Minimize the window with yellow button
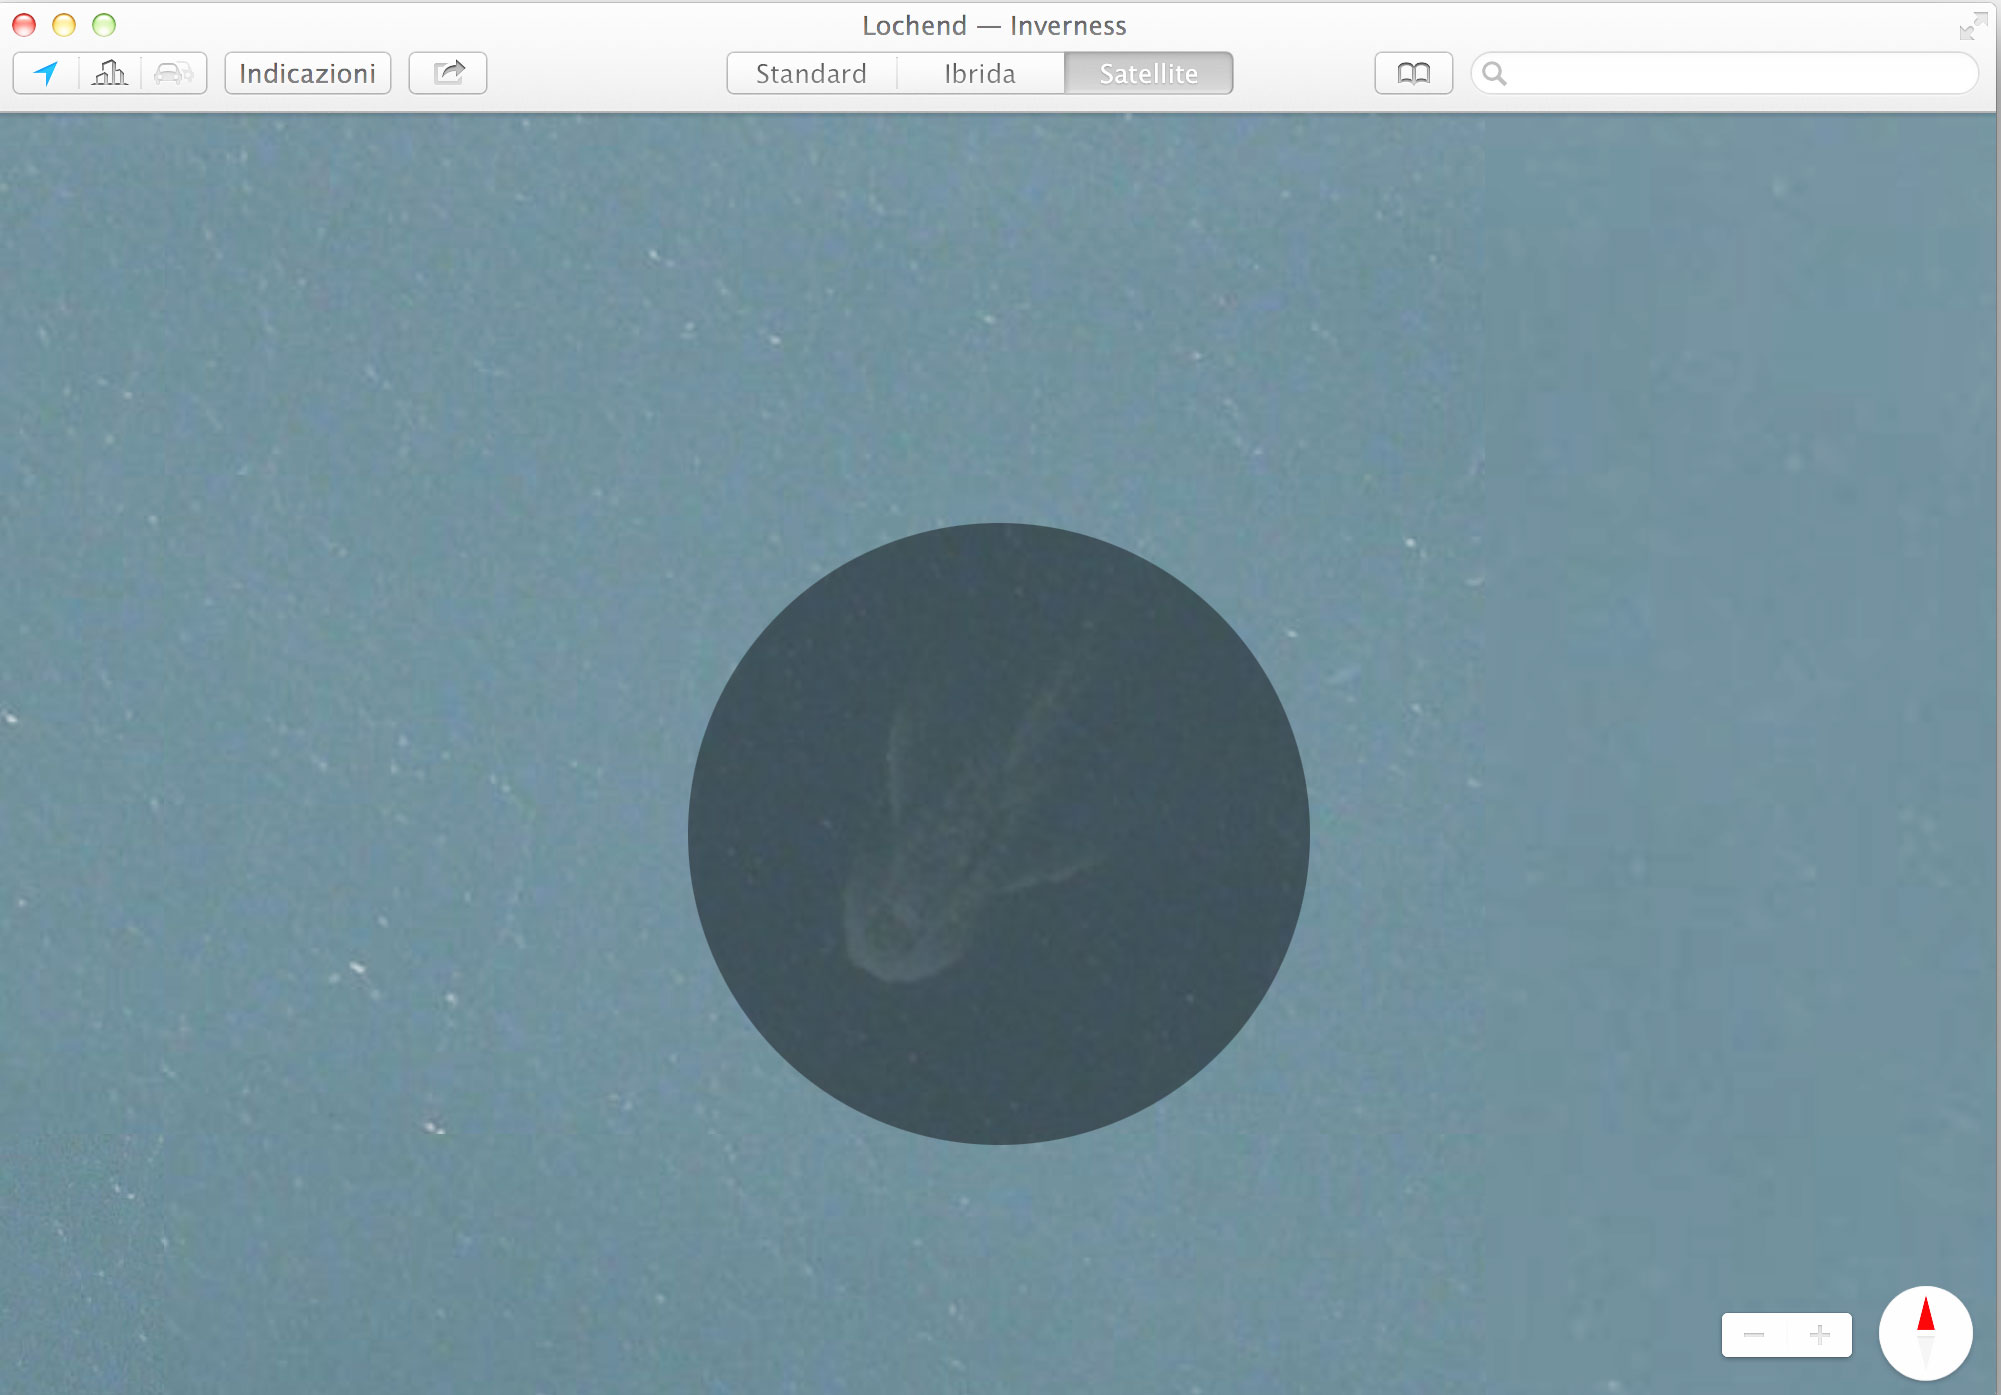This screenshot has width=2001, height=1395. click(x=64, y=25)
